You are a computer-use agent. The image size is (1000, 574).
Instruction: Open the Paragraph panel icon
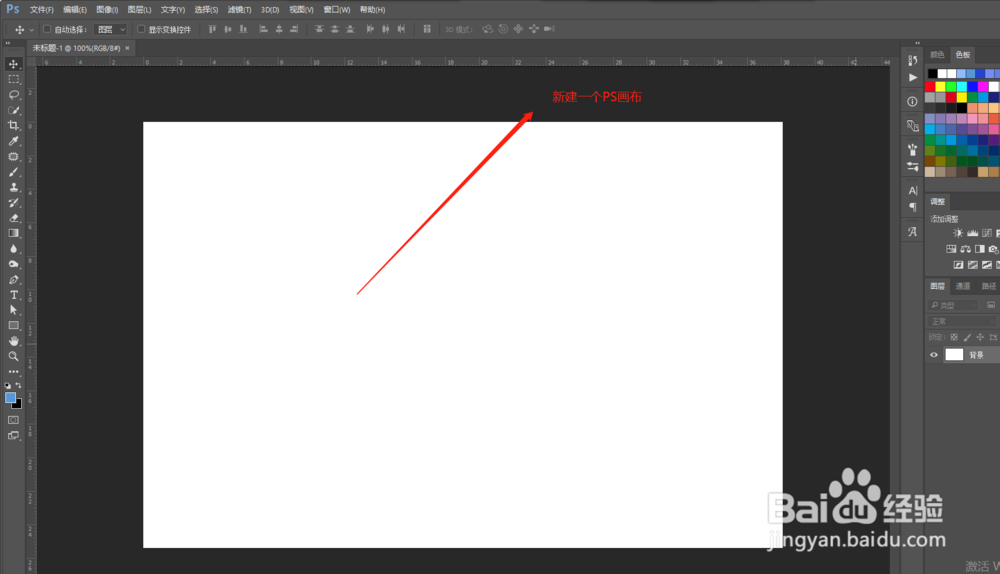[913, 207]
